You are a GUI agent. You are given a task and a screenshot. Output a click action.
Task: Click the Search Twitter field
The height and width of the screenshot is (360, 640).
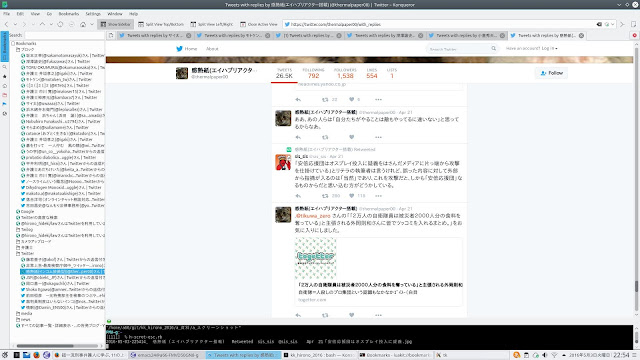point(458,49)
